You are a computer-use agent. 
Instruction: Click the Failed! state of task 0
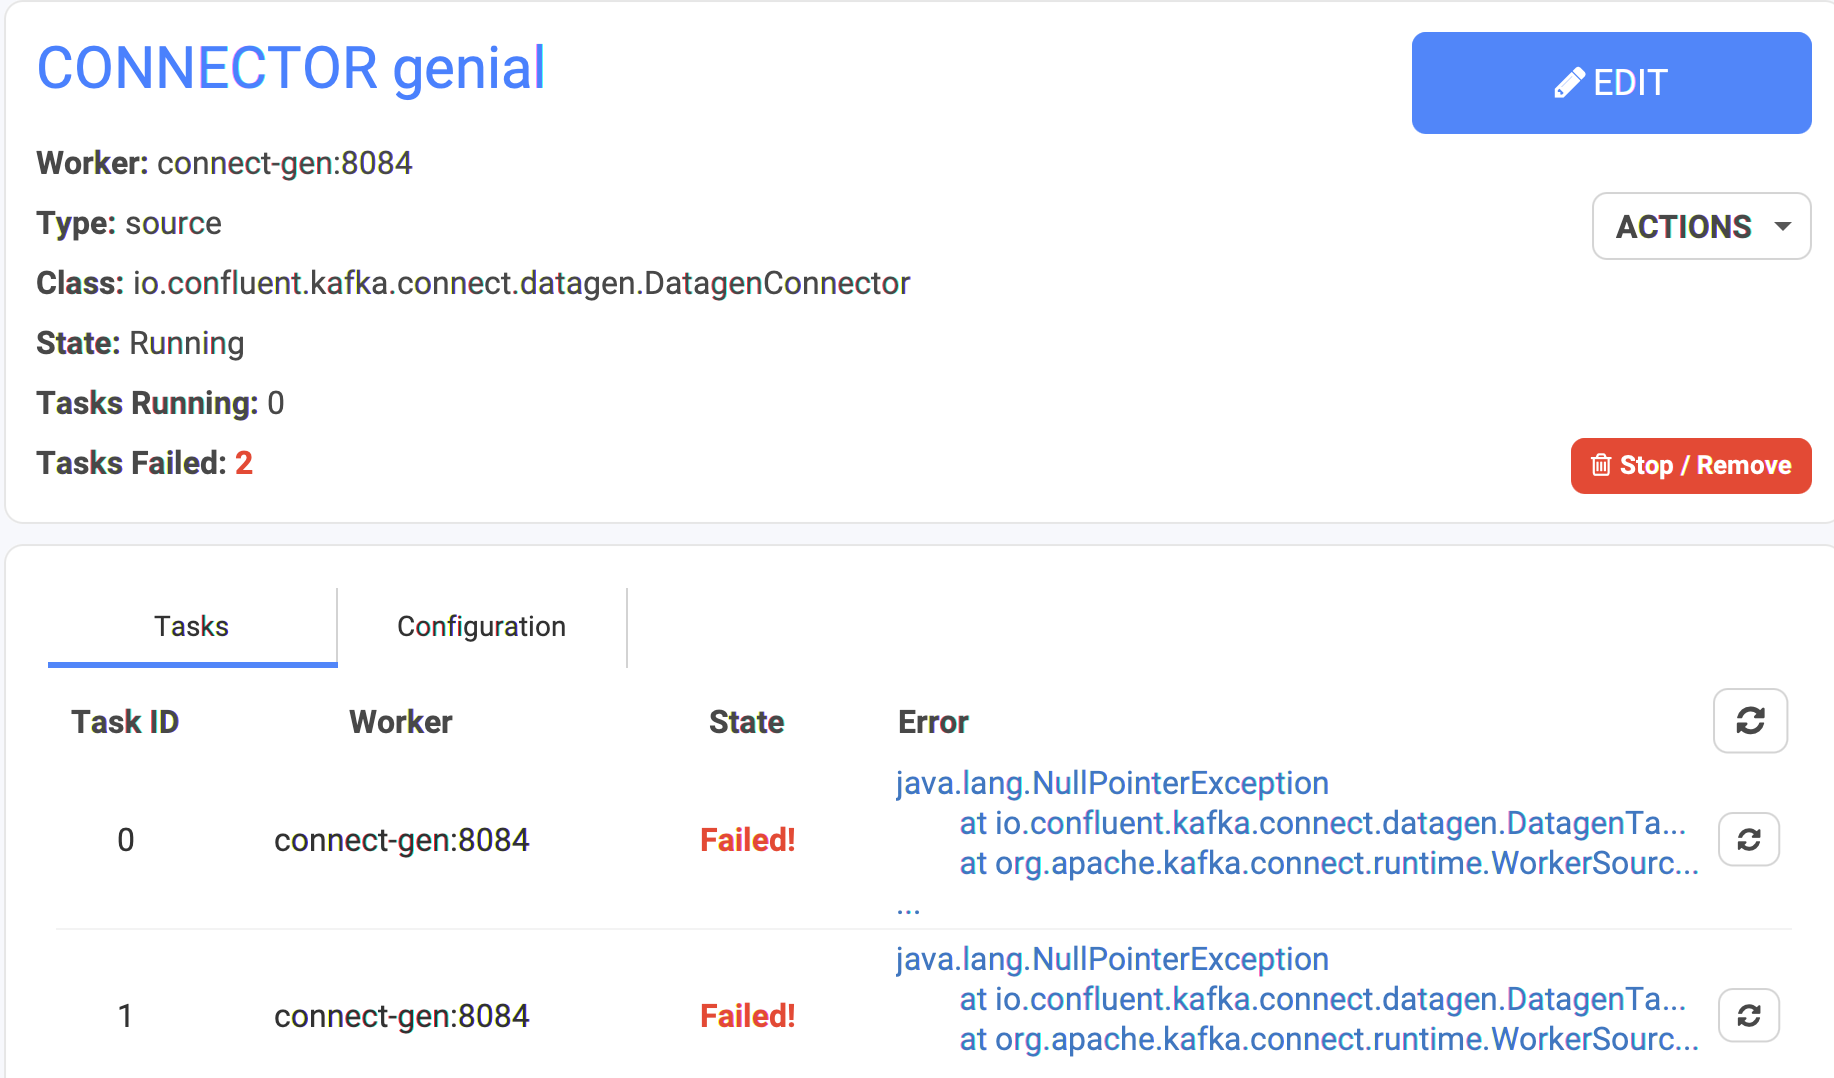tap(747, 840)
